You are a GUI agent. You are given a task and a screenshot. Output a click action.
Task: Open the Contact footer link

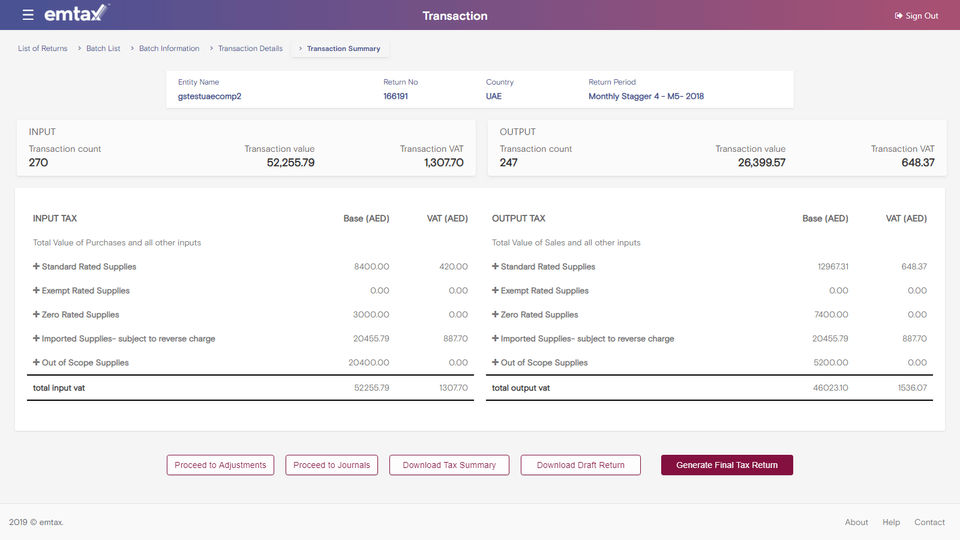tap(929, 522)
